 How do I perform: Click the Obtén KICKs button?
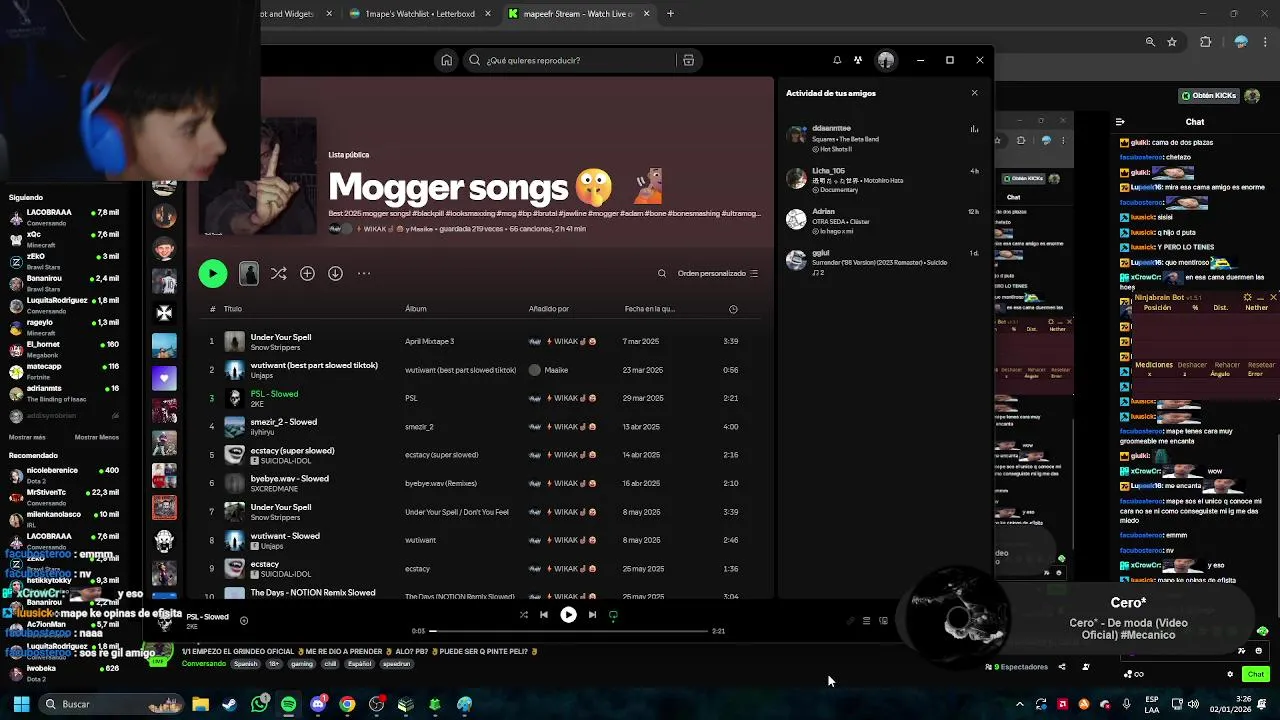click(x=1209, y=96)
